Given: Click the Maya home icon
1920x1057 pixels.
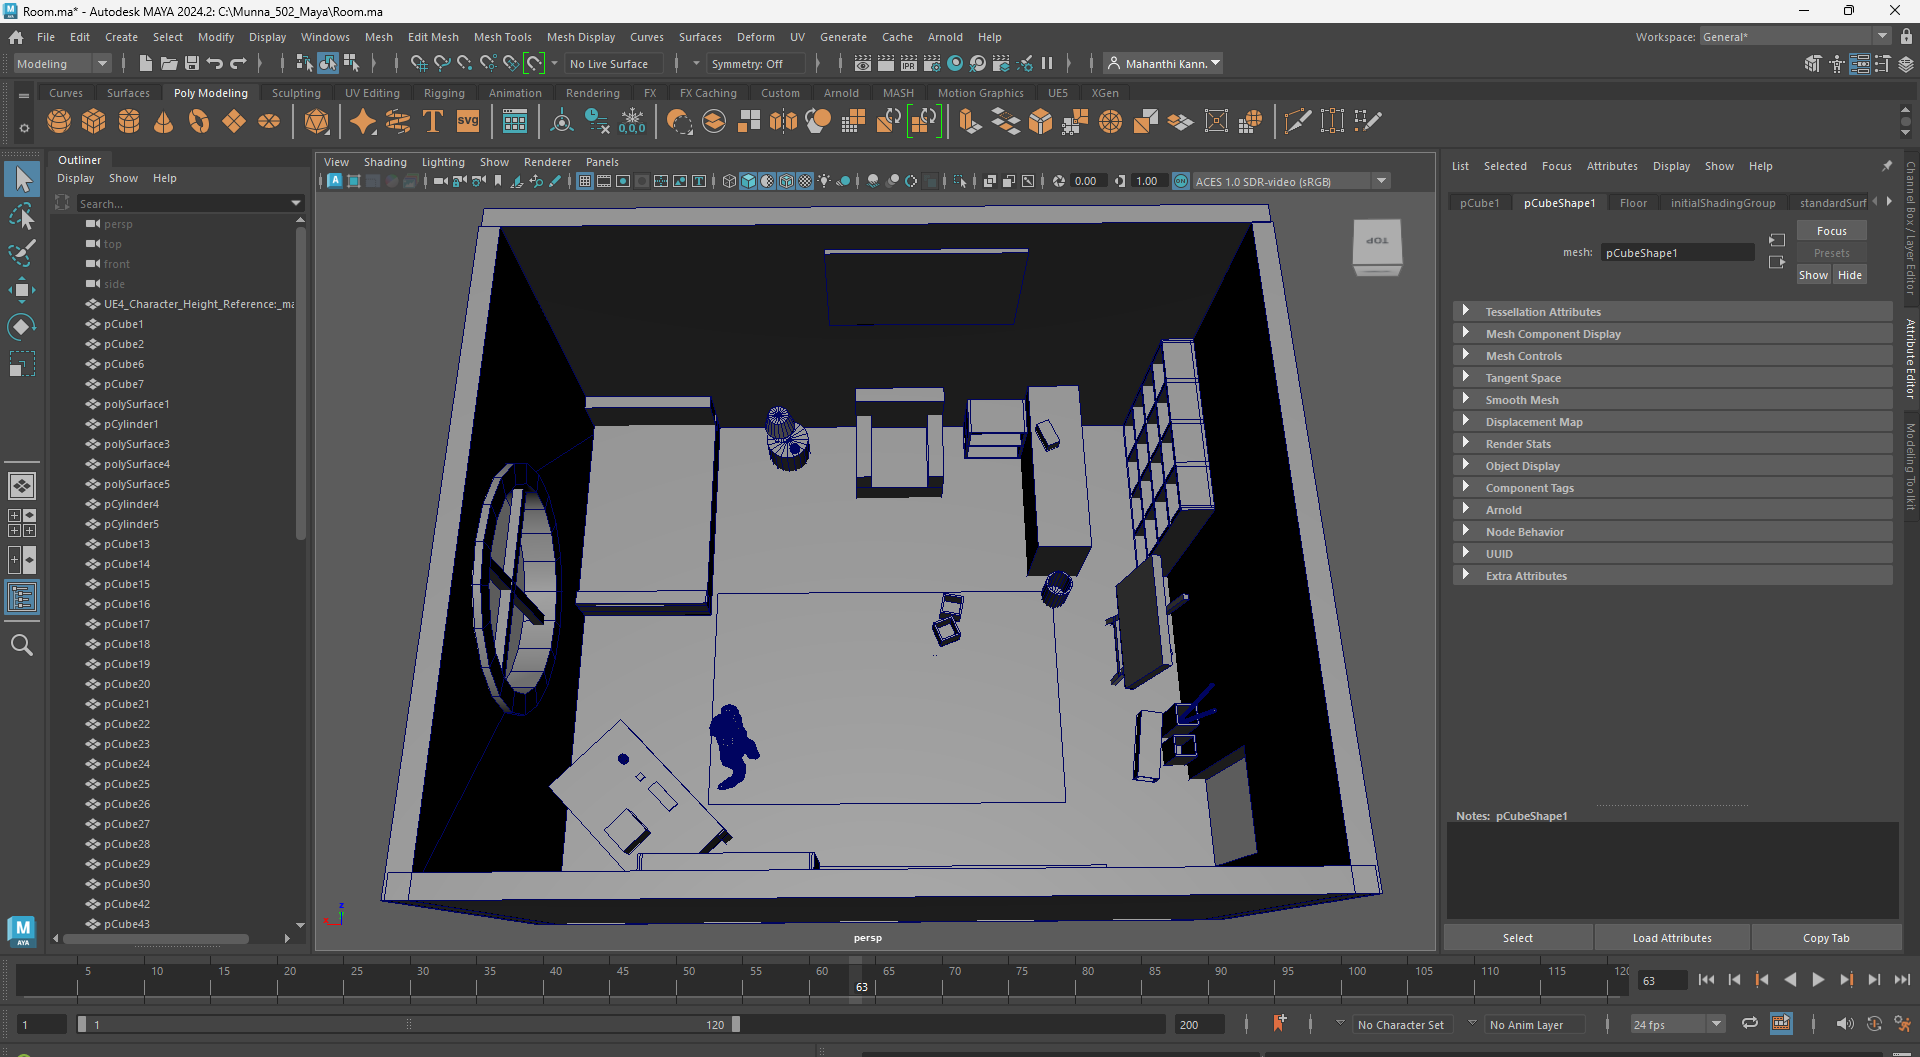Looking at the screenshot, I should click(x=16, y=37).
